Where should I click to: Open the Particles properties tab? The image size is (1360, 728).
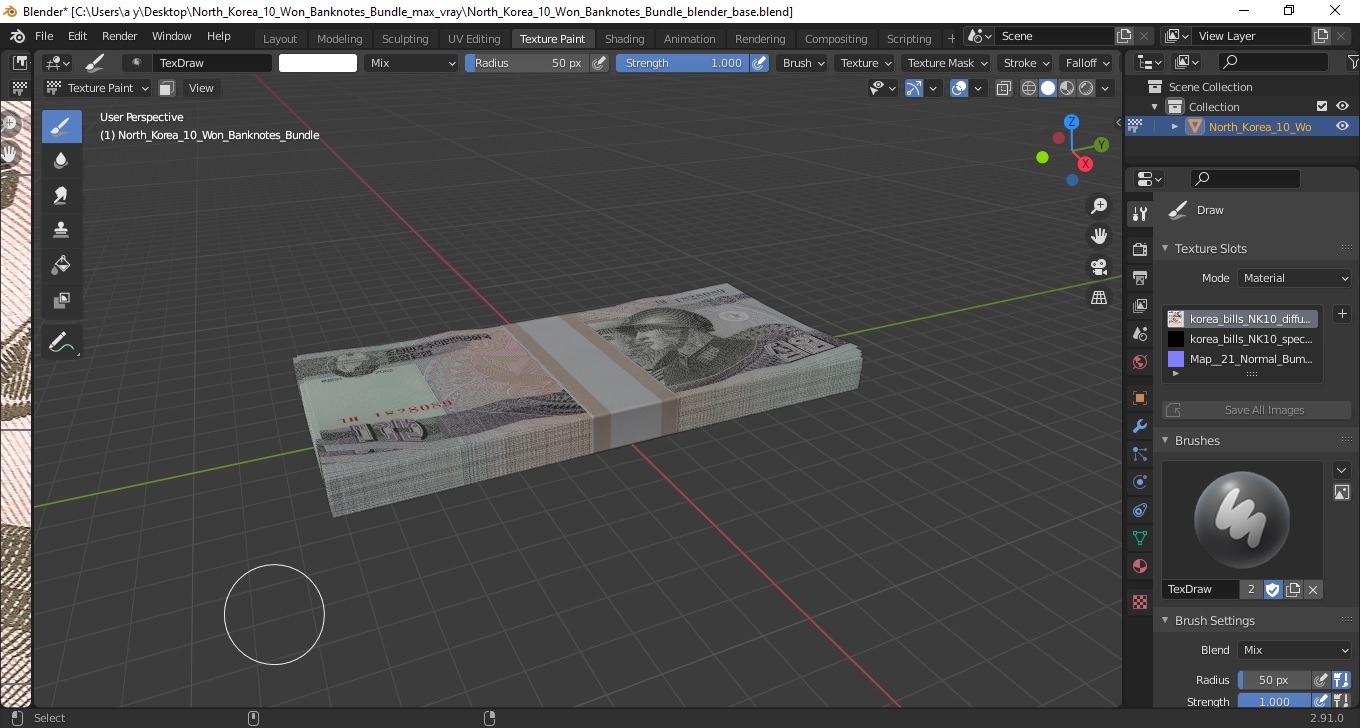[1139, 454]
